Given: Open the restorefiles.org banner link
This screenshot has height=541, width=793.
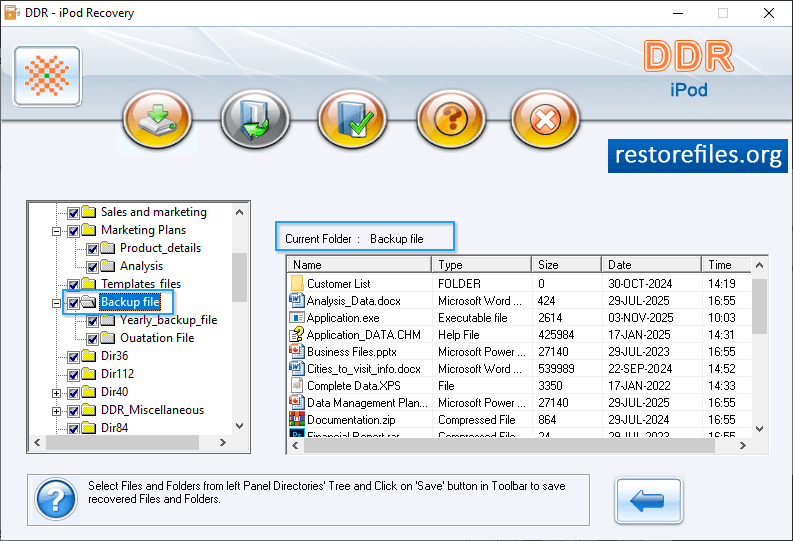Looking at the screenshot, I should (698, 156).
